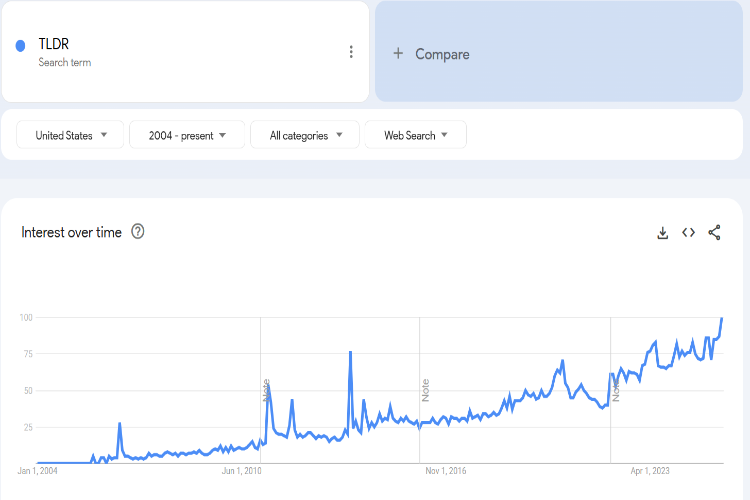
Task: Click the Note marker near Nov 2016
Action: pos(425,390)
